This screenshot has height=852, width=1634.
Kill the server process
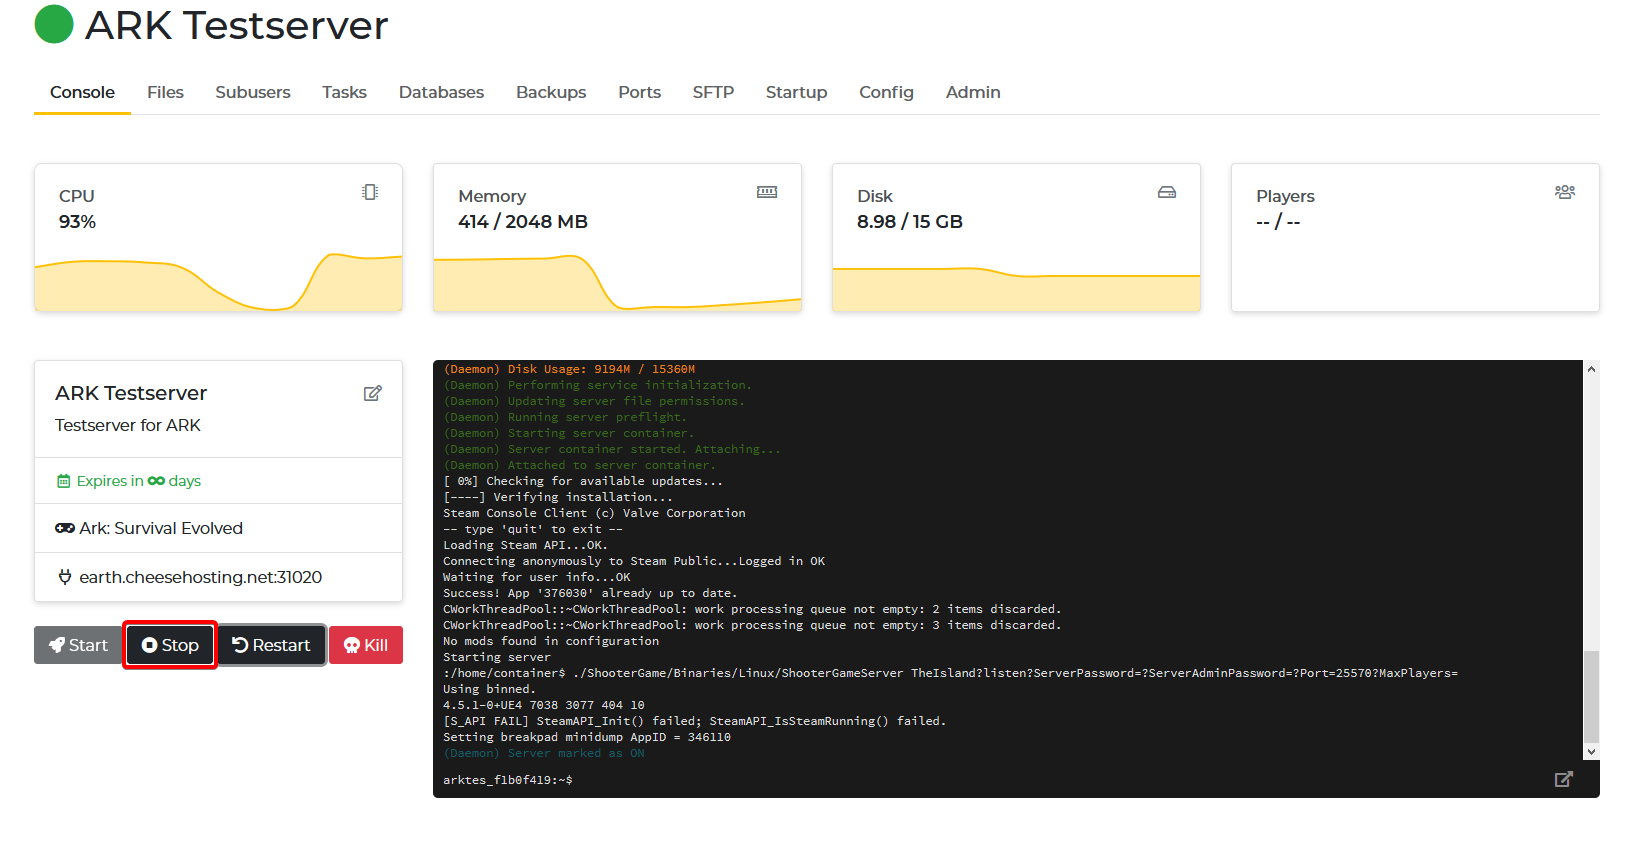point(366,645)
